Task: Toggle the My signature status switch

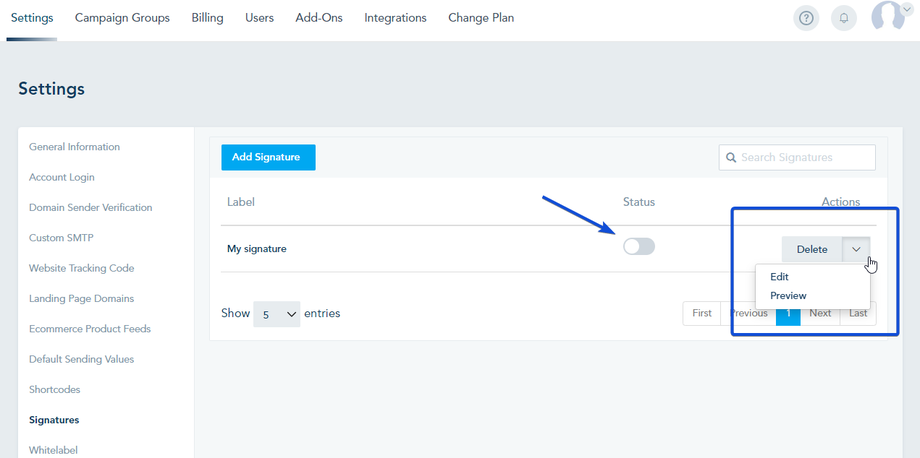Action: point(639,247)
